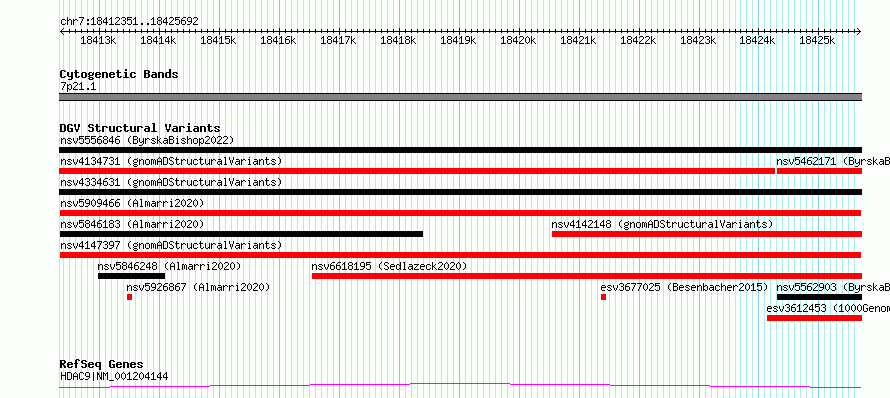Select the black nsv5556846 variant bar
The image size is (890, 398).
461,150
